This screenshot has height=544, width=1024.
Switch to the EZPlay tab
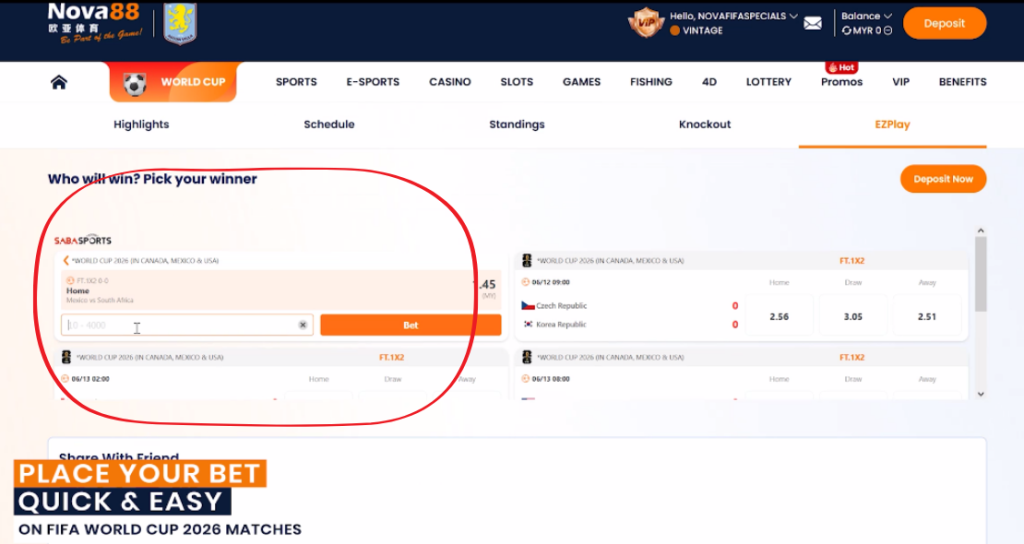(x=892, y=124)
